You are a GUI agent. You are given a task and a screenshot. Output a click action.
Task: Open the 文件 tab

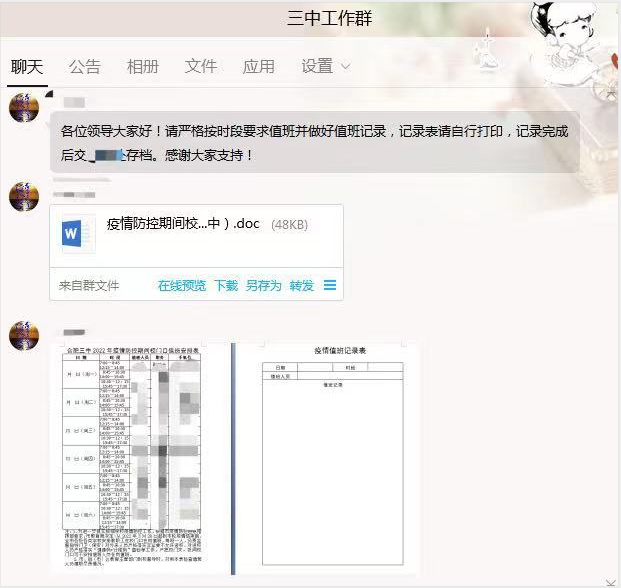tap(201, 67)
